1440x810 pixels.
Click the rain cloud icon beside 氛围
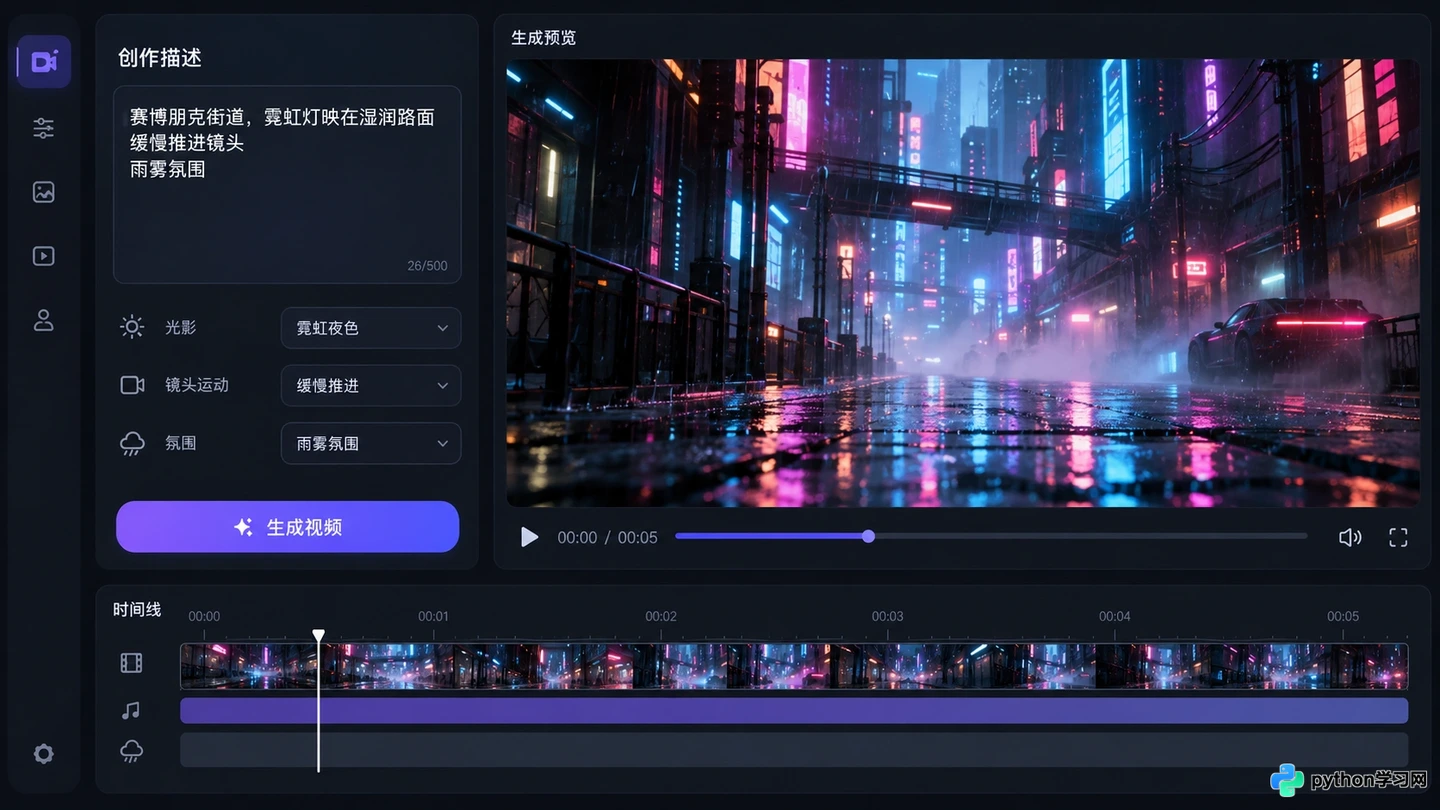pos(132,444)
